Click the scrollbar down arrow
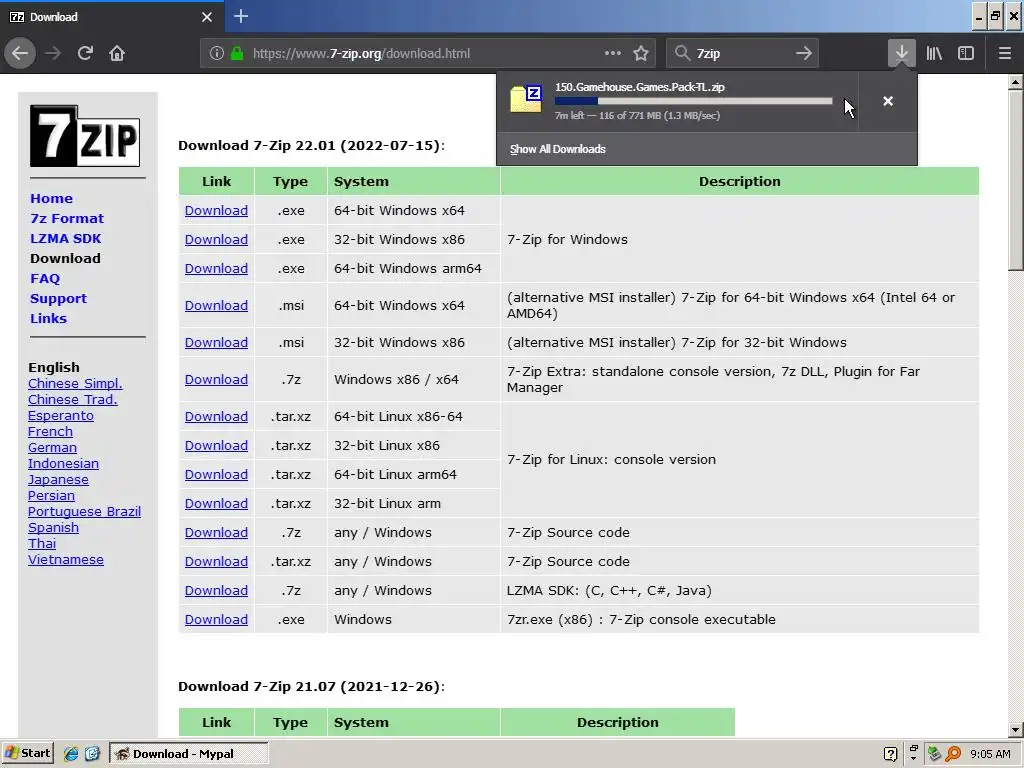Viewport: 1024px width, 768px height. pyautogui.click(x=1015, y=730)
